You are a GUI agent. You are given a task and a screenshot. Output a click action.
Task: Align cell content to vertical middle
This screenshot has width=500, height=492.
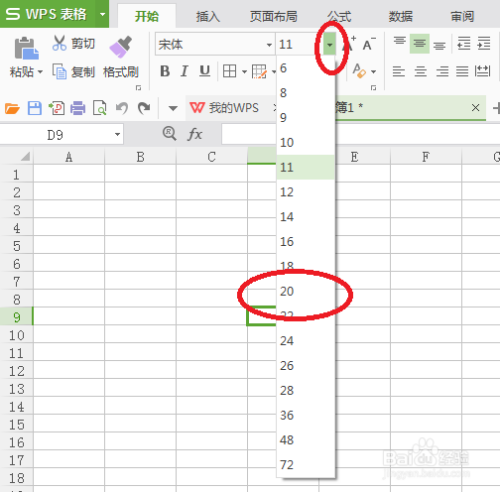(419, 43)
